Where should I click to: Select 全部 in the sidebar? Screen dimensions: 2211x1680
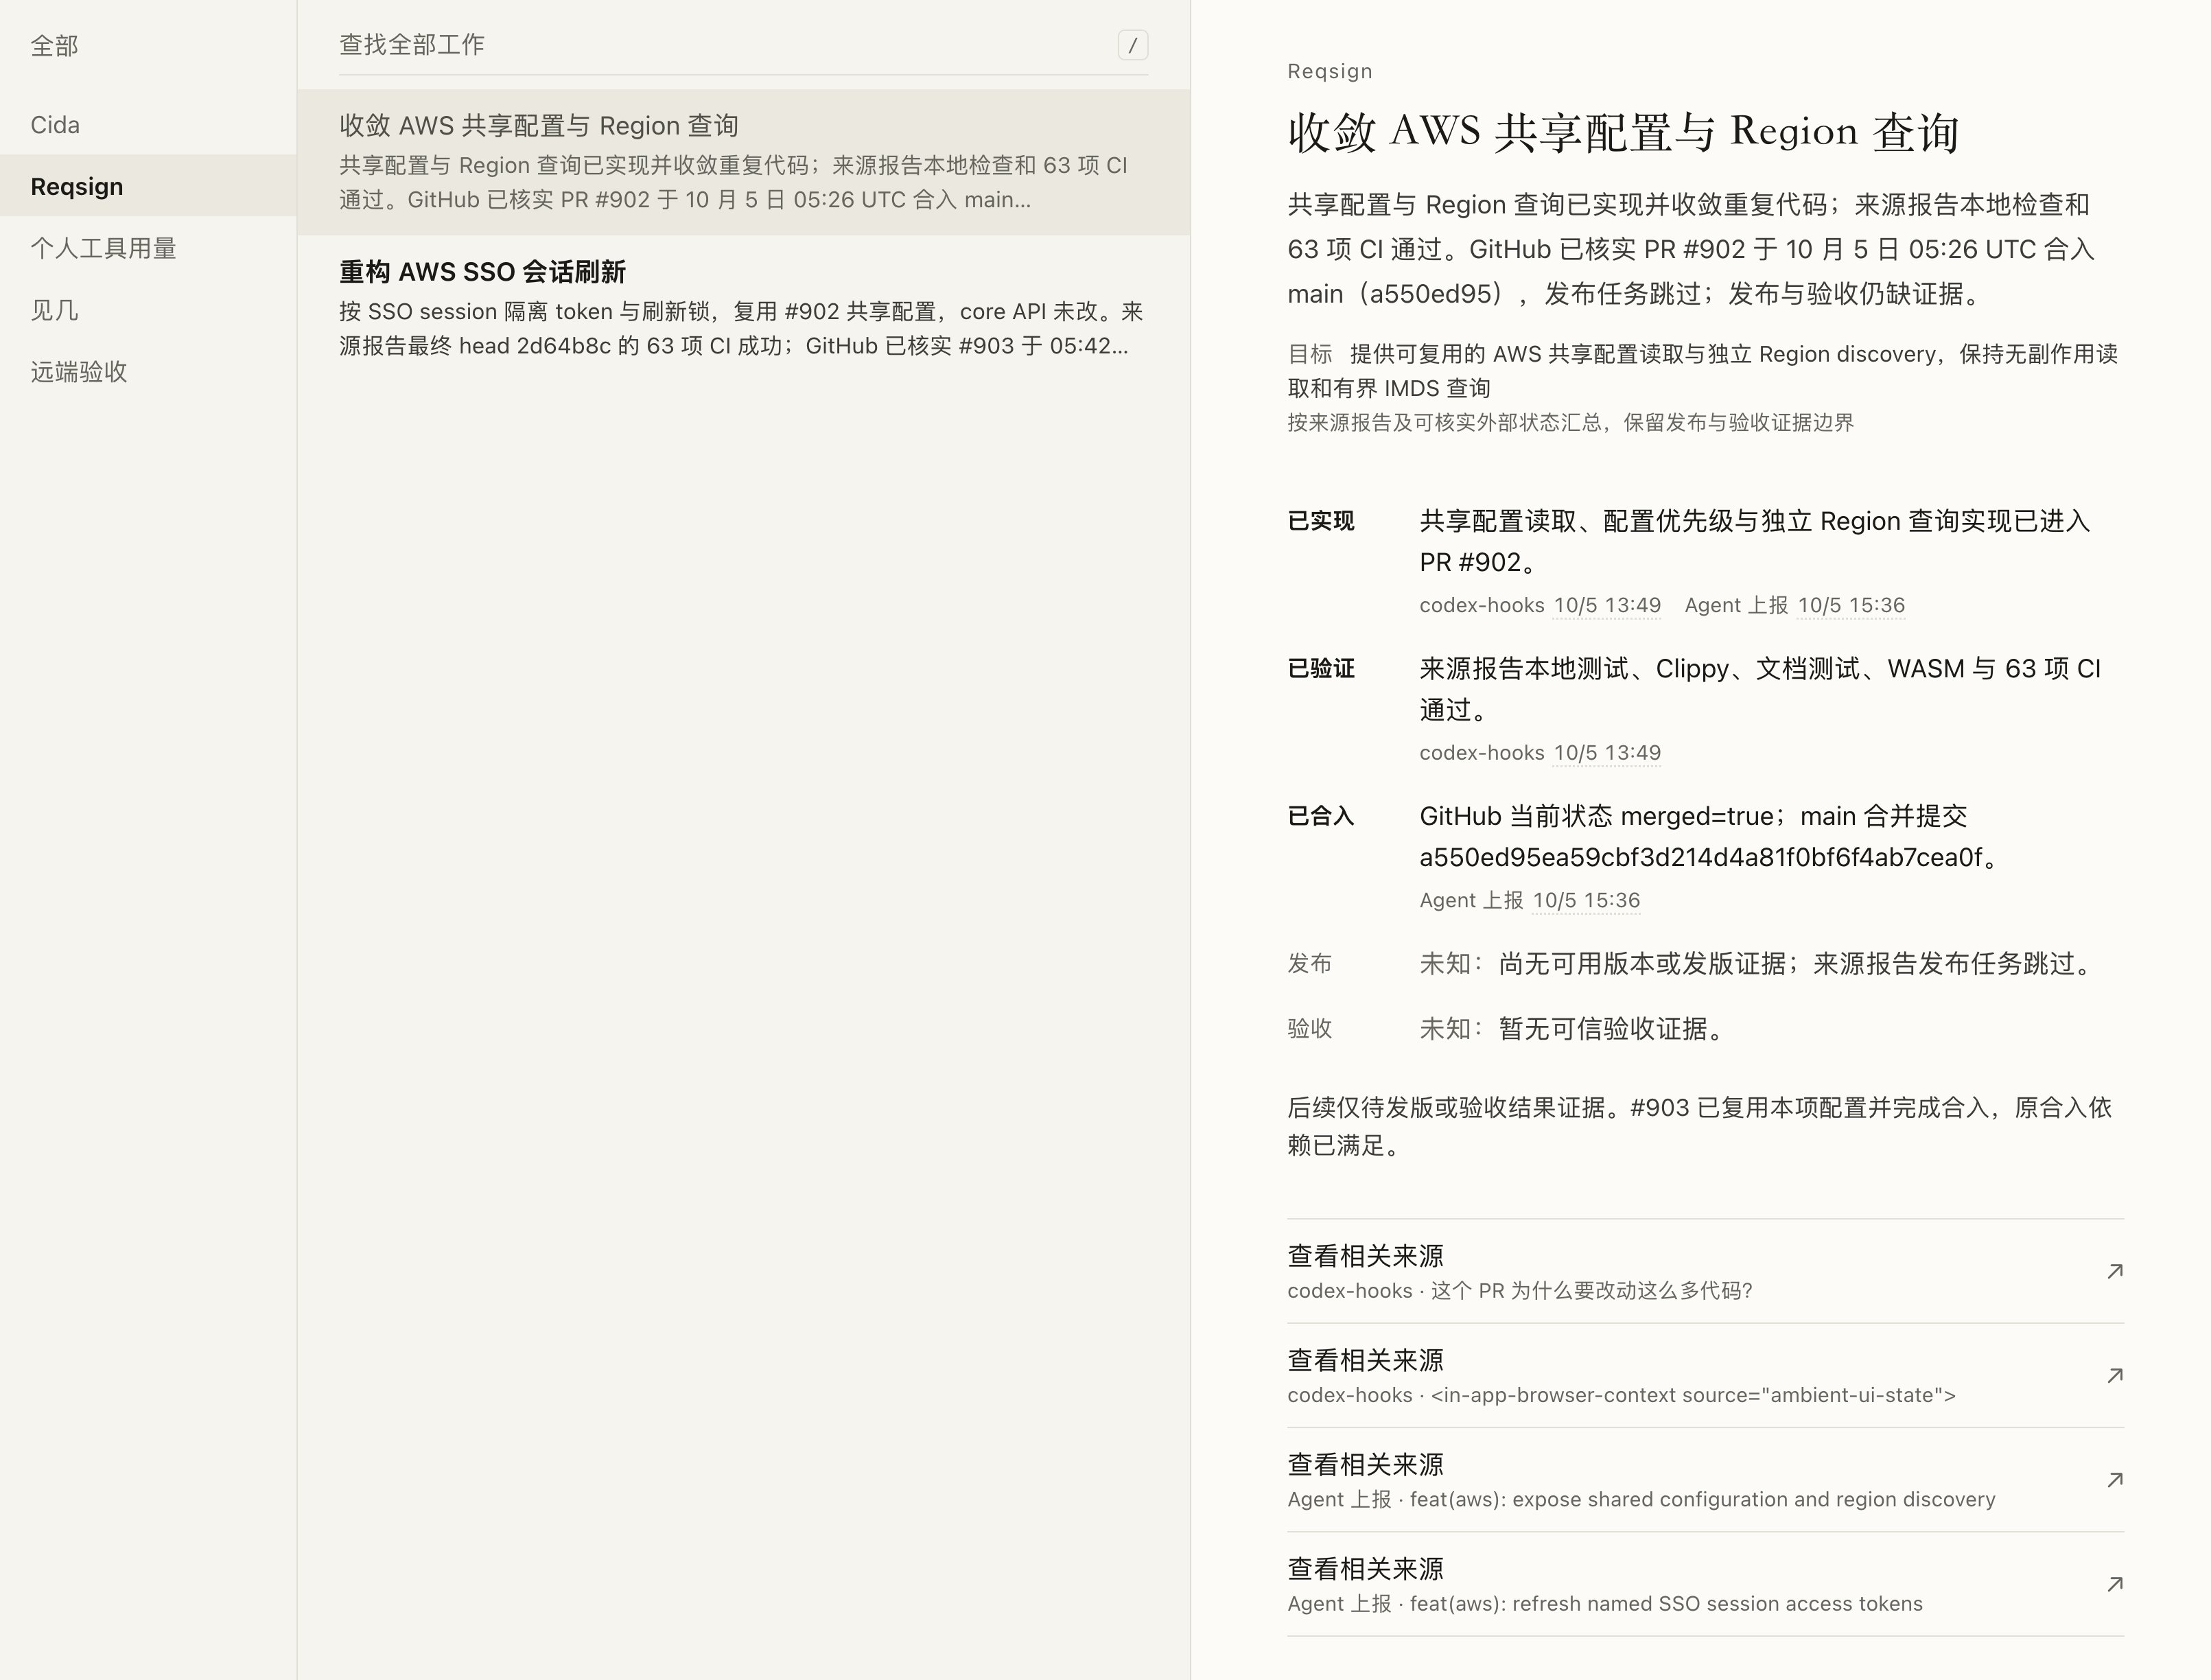tap(148, 46)
